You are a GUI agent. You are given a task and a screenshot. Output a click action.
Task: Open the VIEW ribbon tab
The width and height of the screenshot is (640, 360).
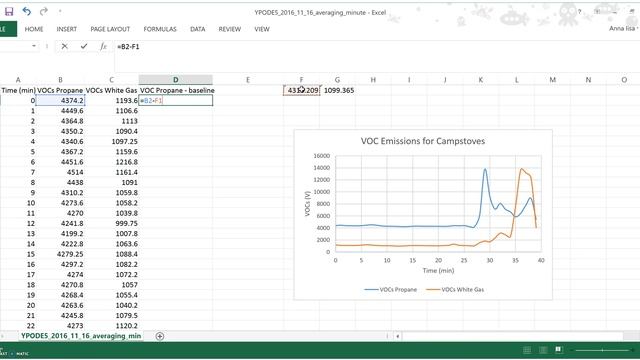pyautogui.click(x=262, y=29)
